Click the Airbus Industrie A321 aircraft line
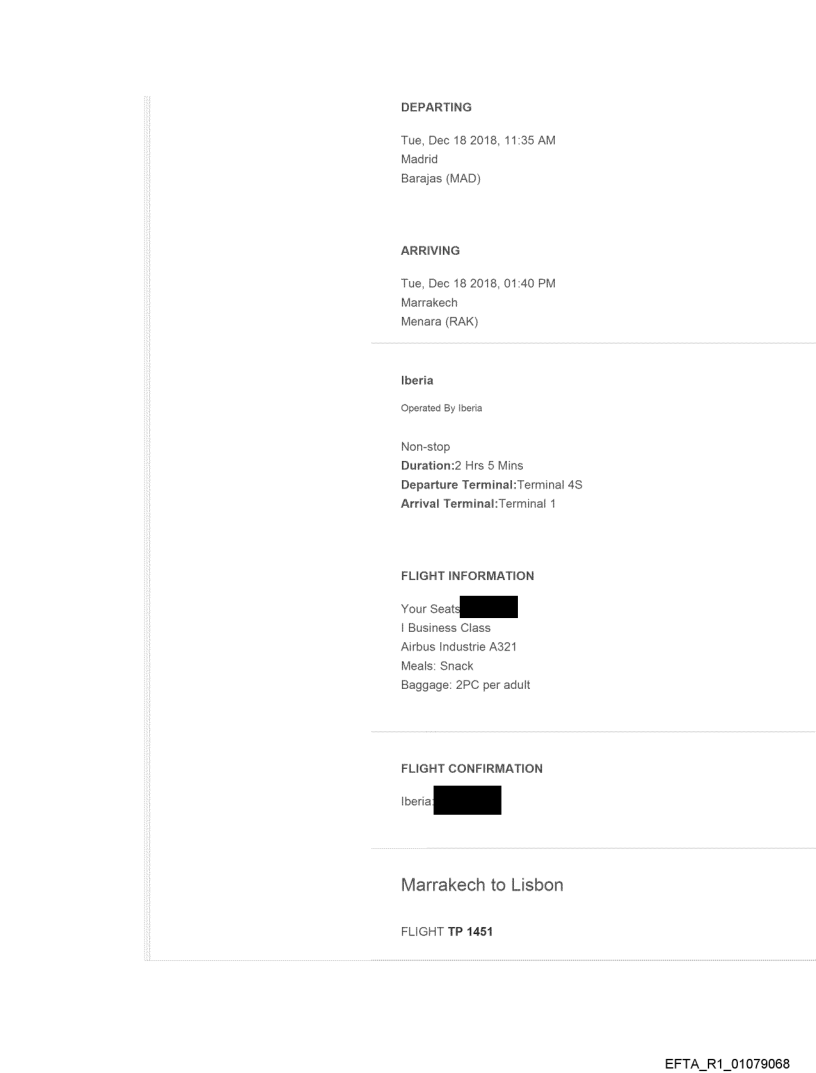The width and height of the screenshot is (816, 1073). click(459, 647)
